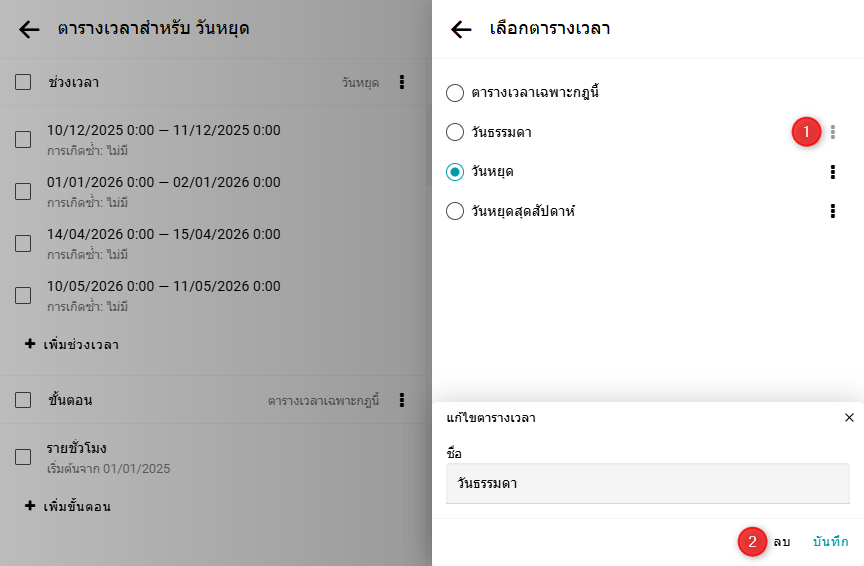Open three-dot menu in ช่วงเวลา header
The image size is (864, 566).
[402, 82]
